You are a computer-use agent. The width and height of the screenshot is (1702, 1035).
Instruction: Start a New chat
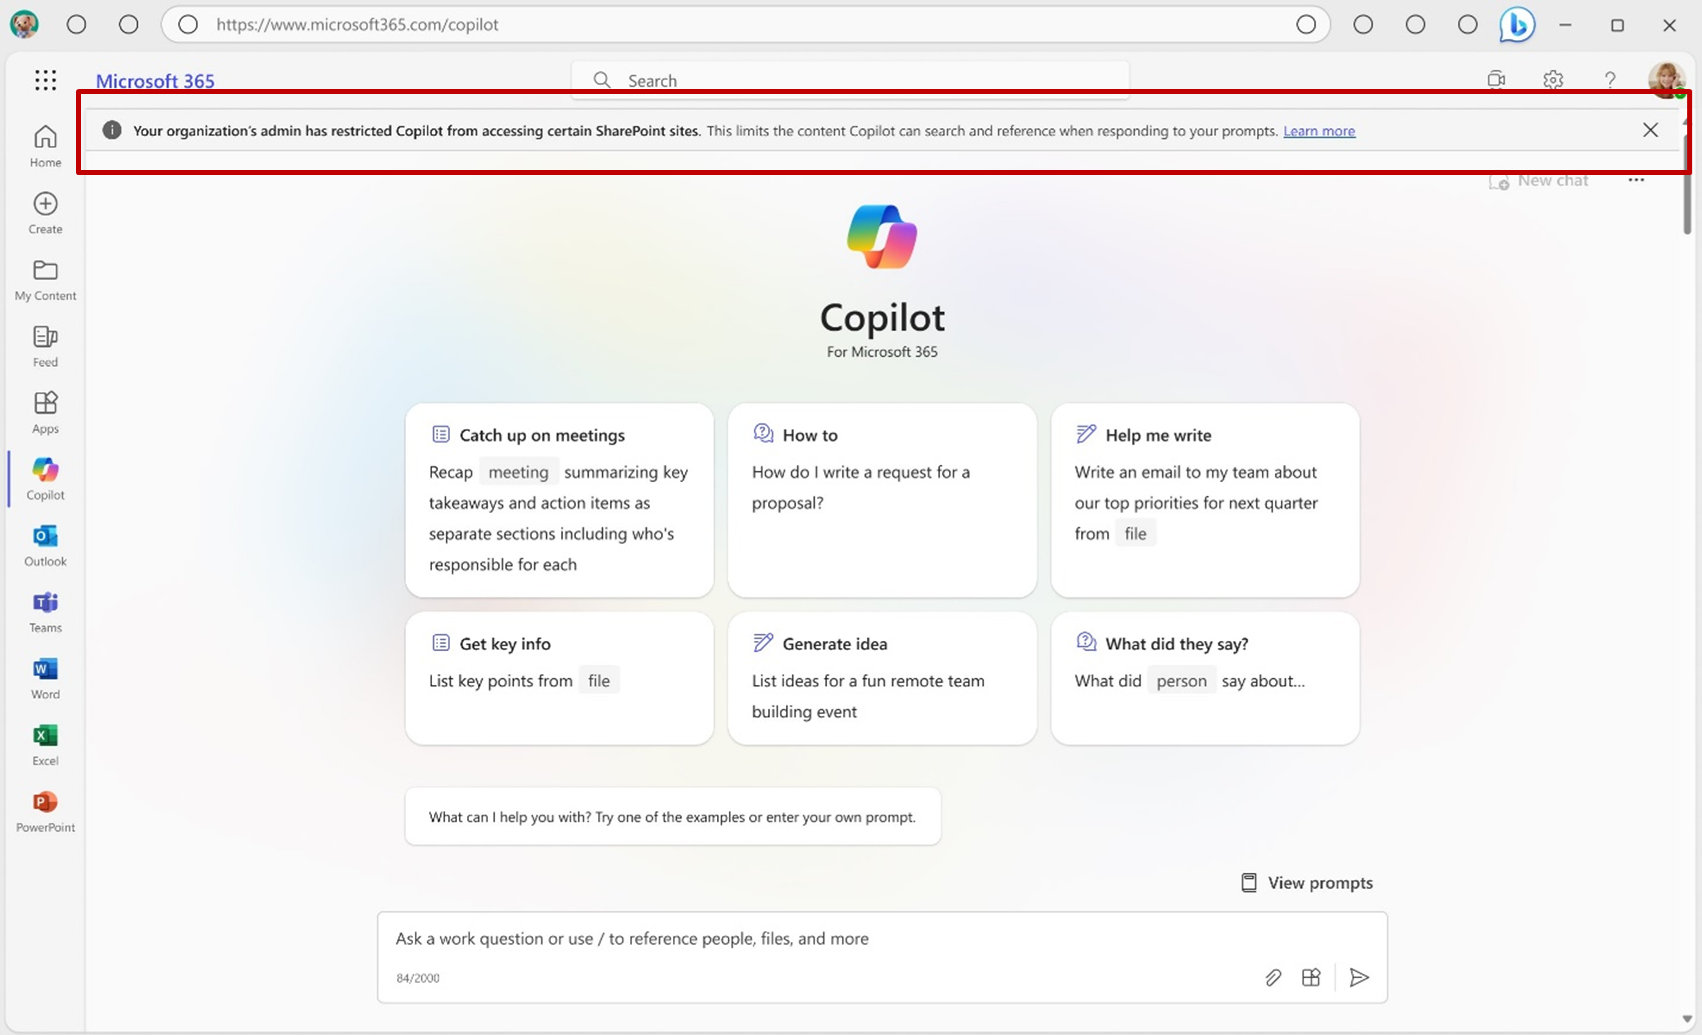pyautogui.click(x=1539, y=180)
